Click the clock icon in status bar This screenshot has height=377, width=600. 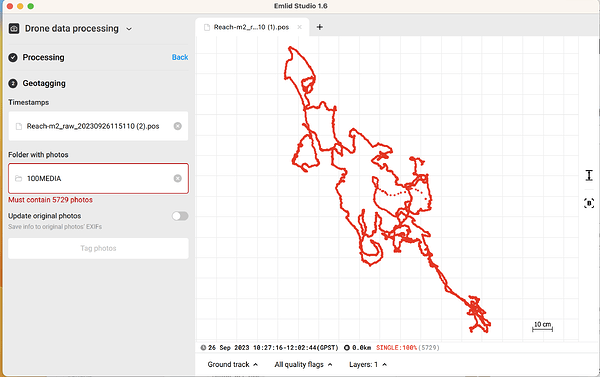pyautogui.click(x=203, y=348)
